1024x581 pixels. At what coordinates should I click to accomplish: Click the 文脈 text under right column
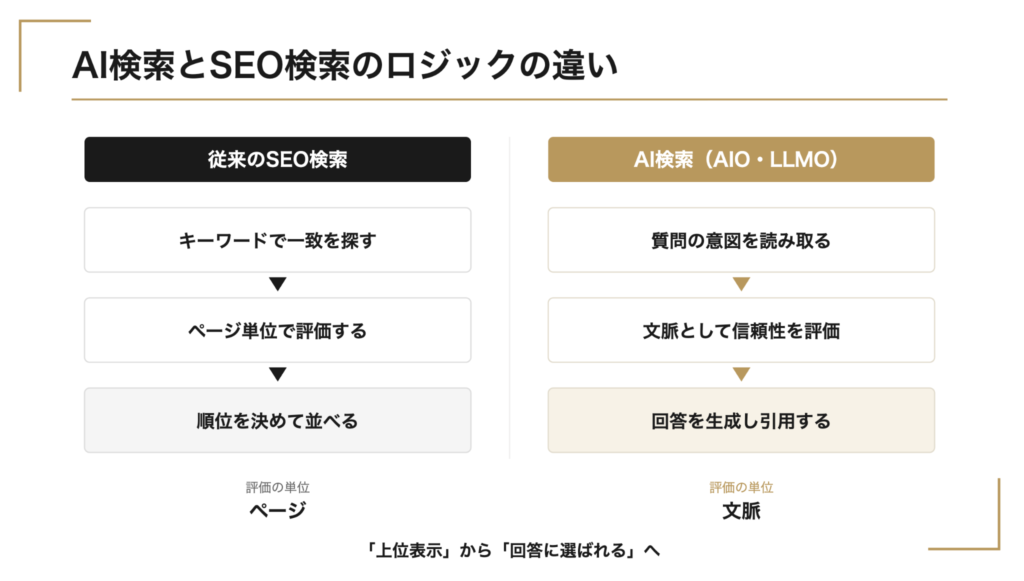[x=741, y=510]
